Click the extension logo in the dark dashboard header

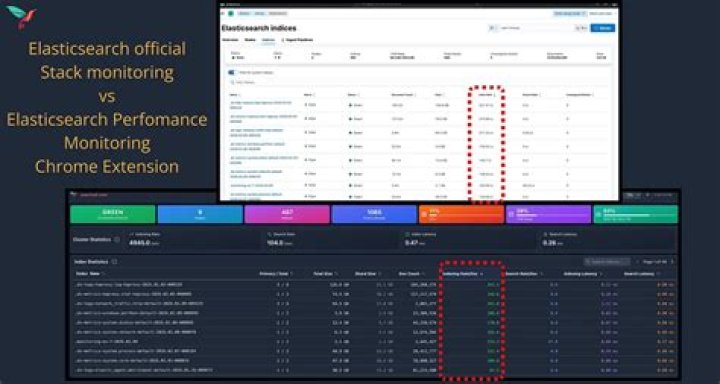[73, 195]
